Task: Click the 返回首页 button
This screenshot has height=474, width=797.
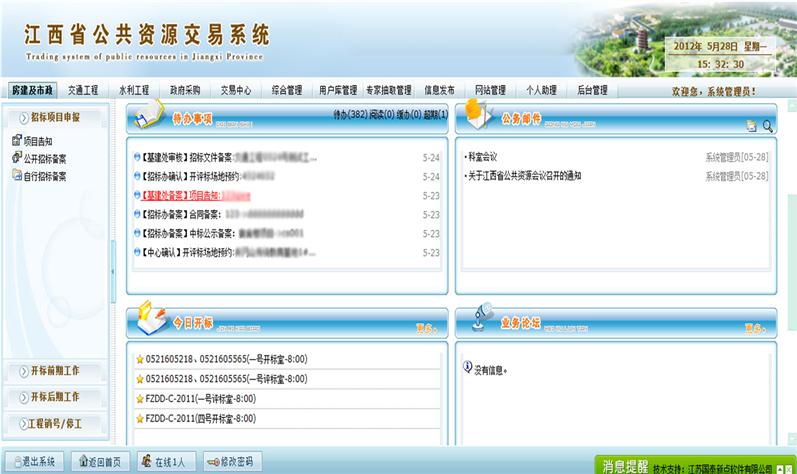Action: click(x=100, y=461)
